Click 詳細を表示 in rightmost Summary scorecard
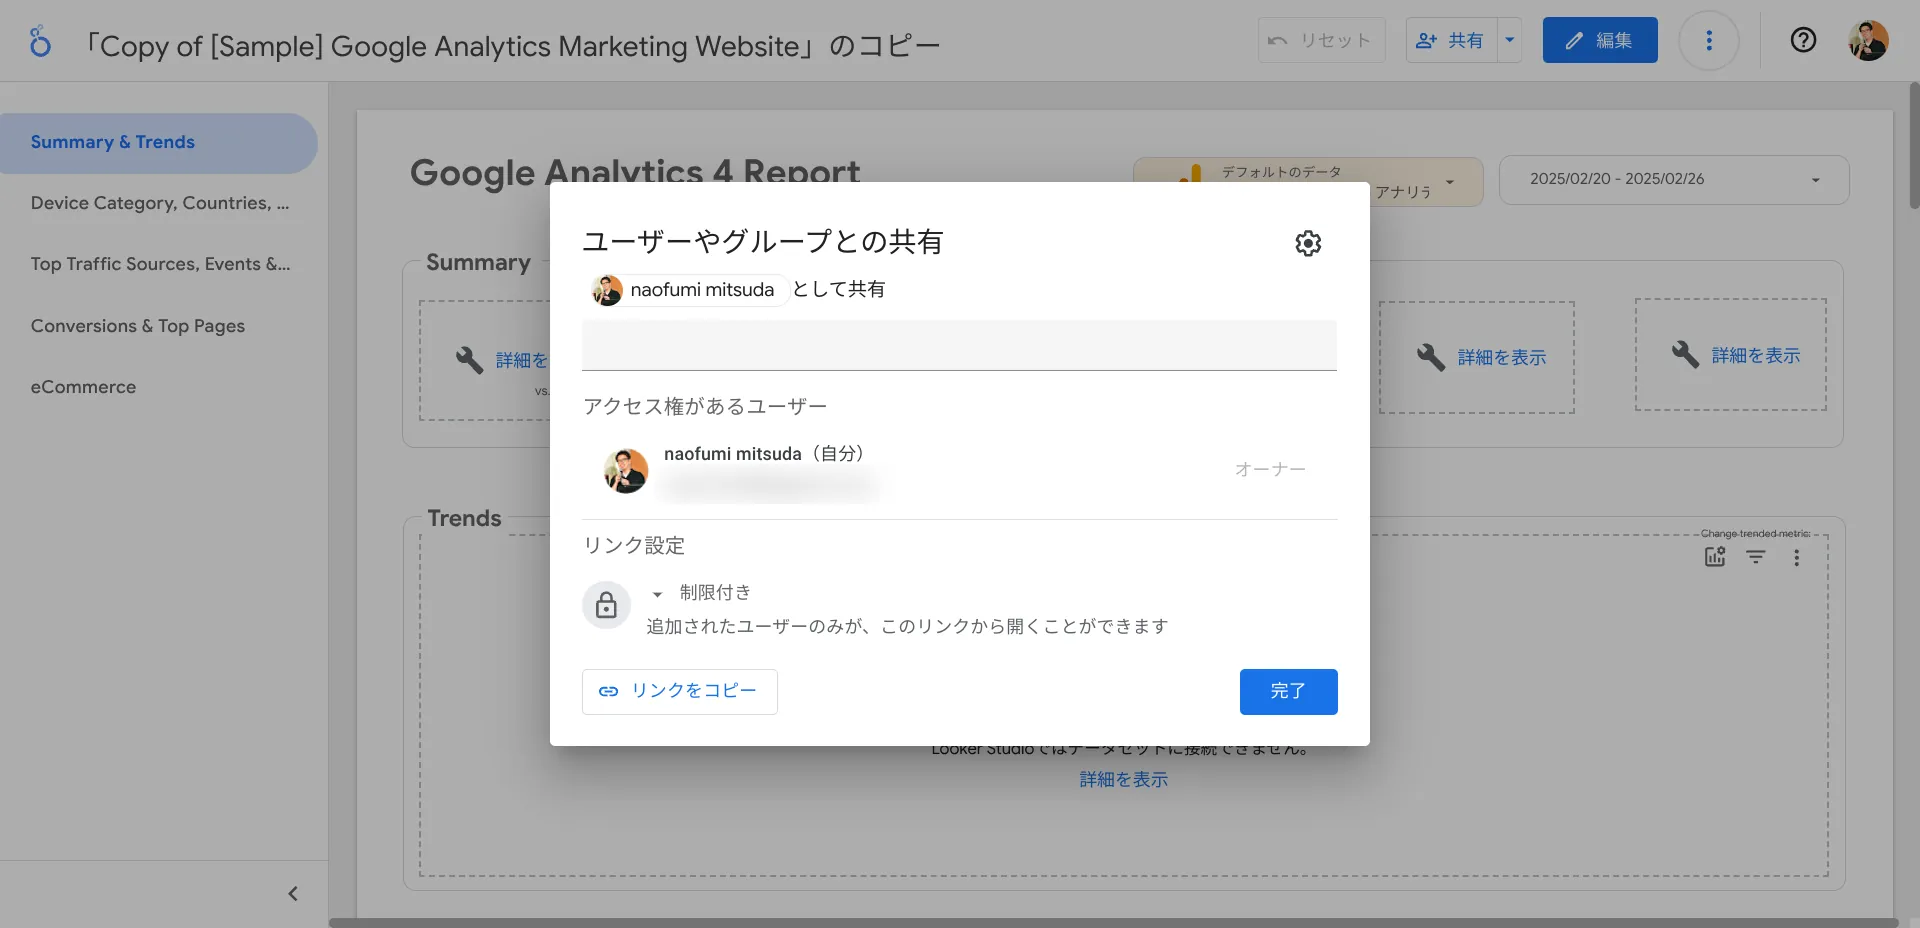Image resolution: width=1920 pixels, height=928 pixels. click(1755, 355)
